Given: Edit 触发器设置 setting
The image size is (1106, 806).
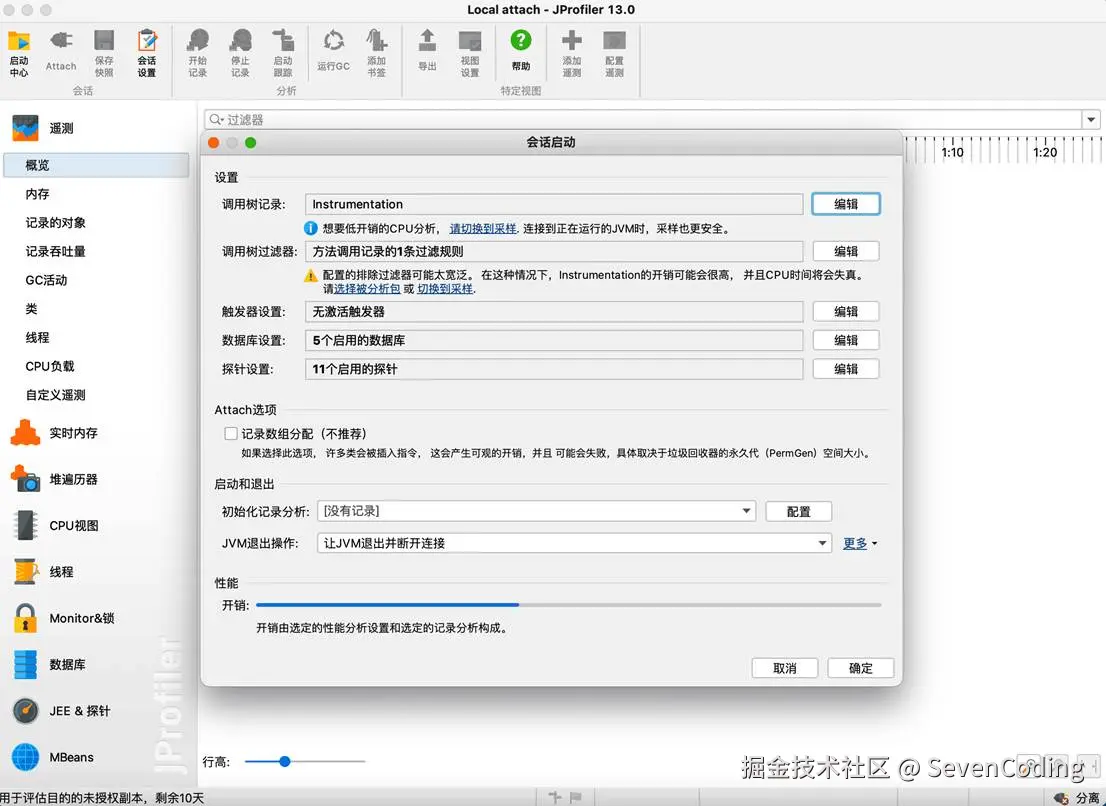Looking at the screenshot, I should point(846,311).
